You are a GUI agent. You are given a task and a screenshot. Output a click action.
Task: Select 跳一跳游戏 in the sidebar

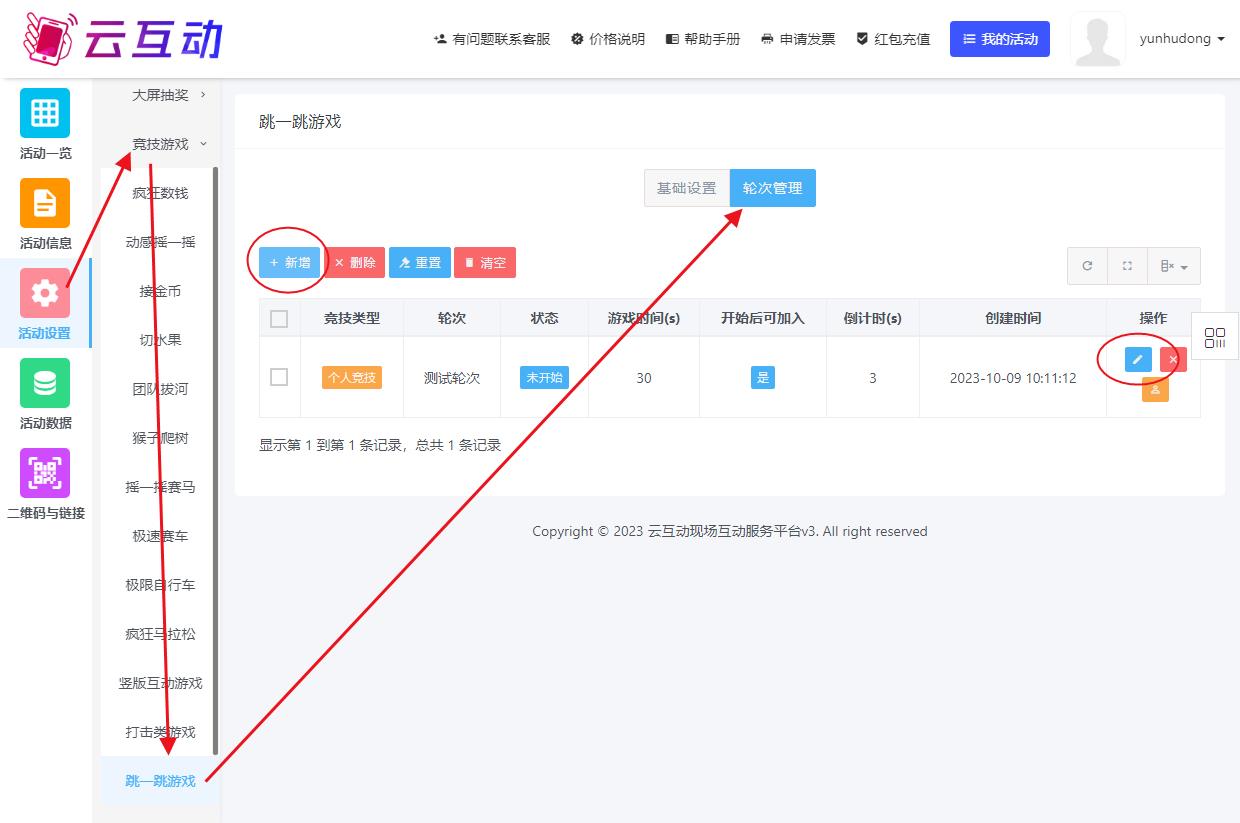[x=160, y=781]
